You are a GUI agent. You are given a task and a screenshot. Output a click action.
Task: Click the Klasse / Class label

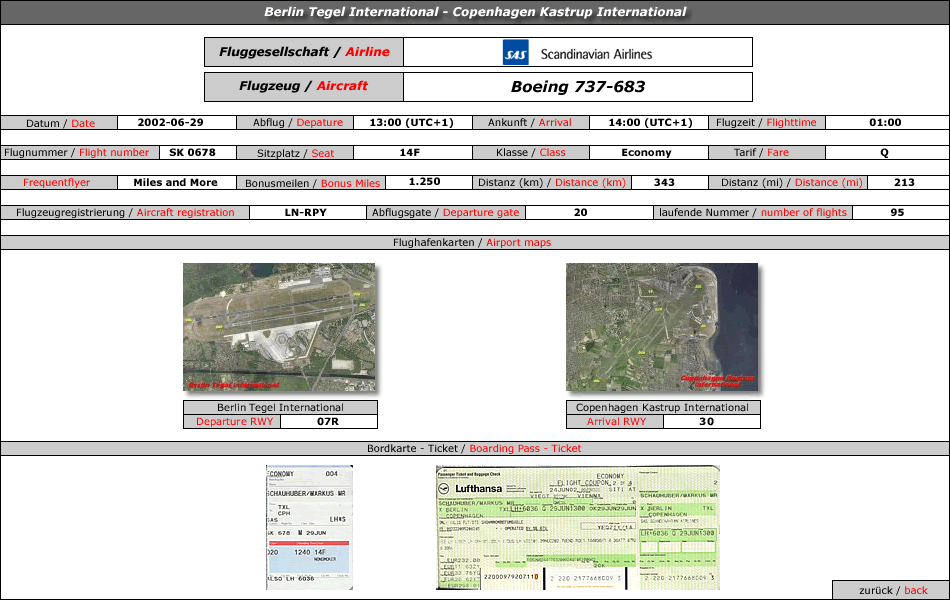(530, 153)
